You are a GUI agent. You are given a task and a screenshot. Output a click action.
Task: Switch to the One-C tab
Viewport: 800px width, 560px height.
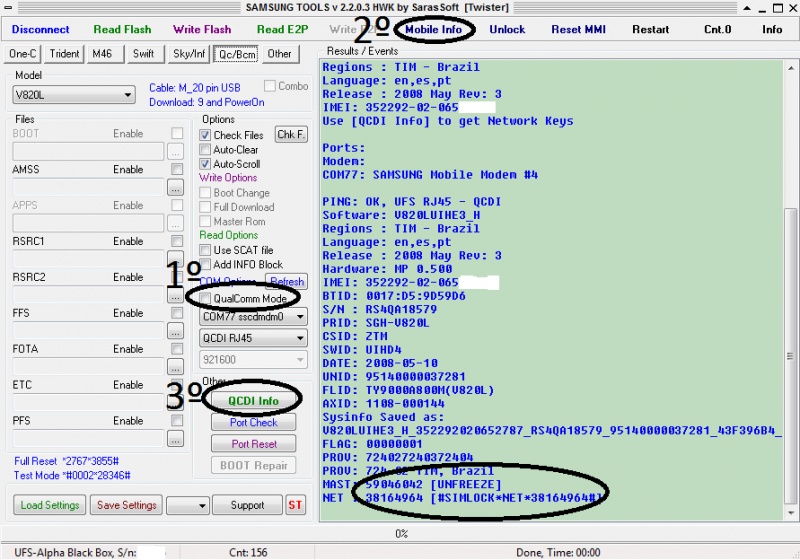pyautogui.click(x=23, y=54)
